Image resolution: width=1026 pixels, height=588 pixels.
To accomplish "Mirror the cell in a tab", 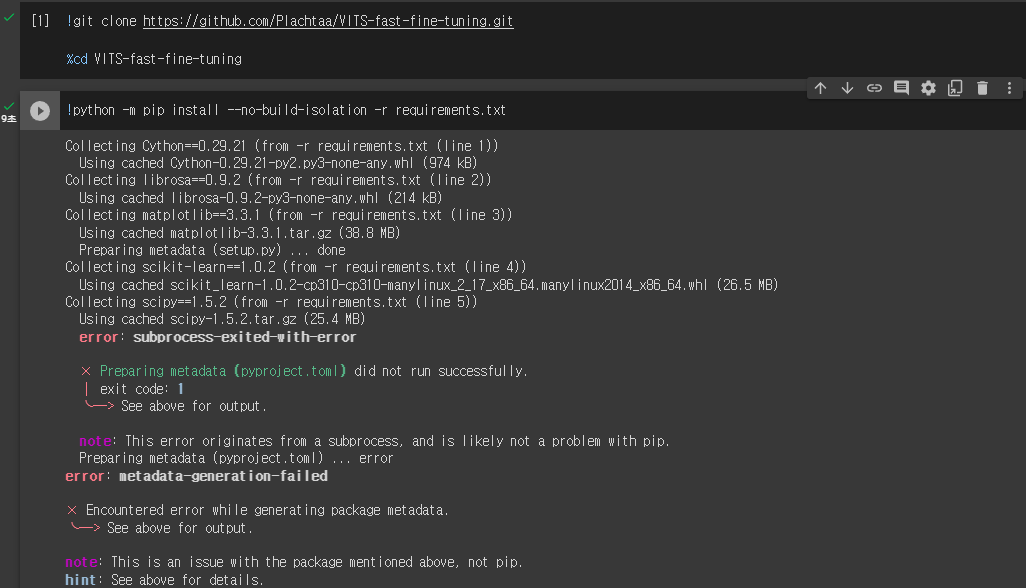I will 955,88.
